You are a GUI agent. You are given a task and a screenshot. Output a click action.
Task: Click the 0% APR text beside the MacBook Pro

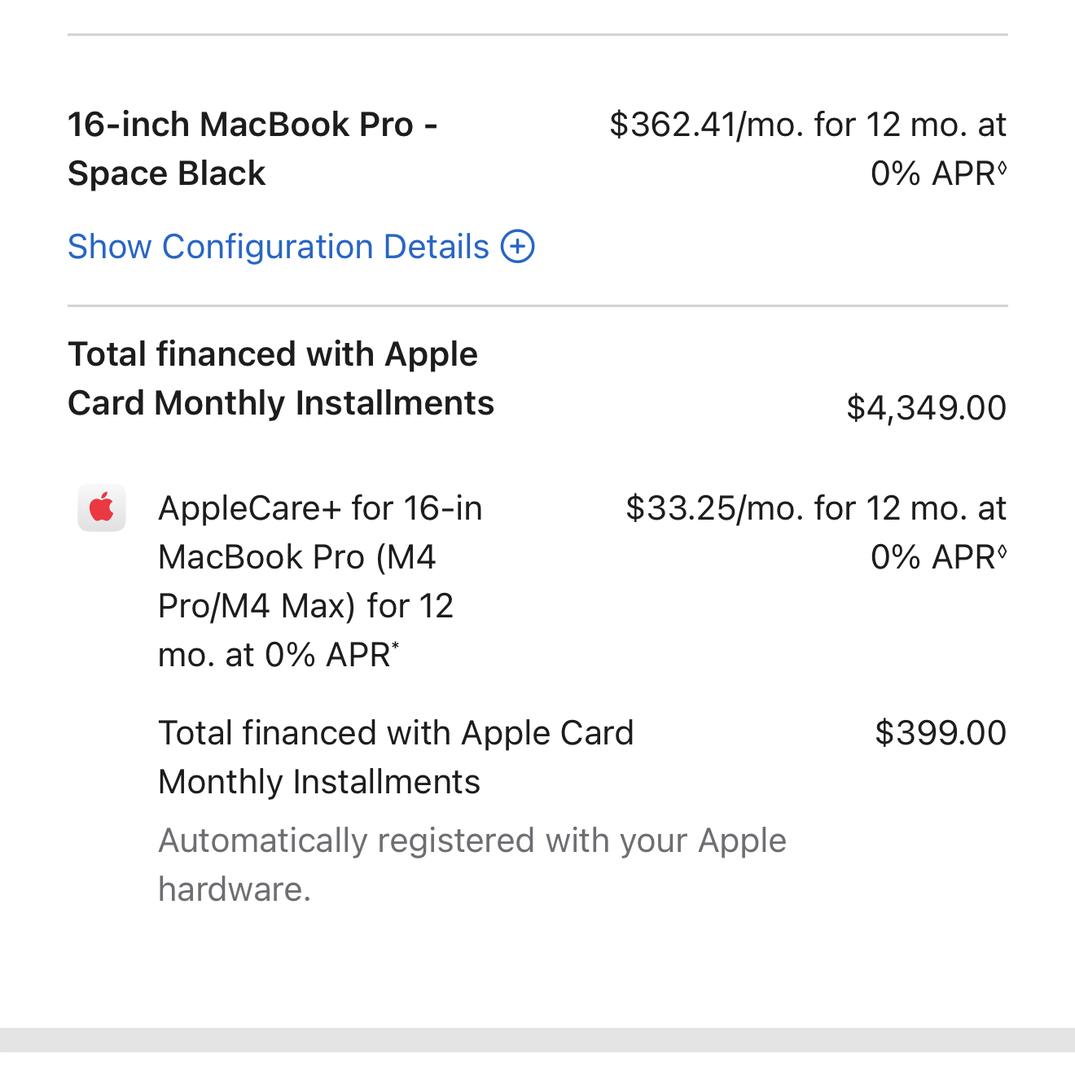(932, 174)
